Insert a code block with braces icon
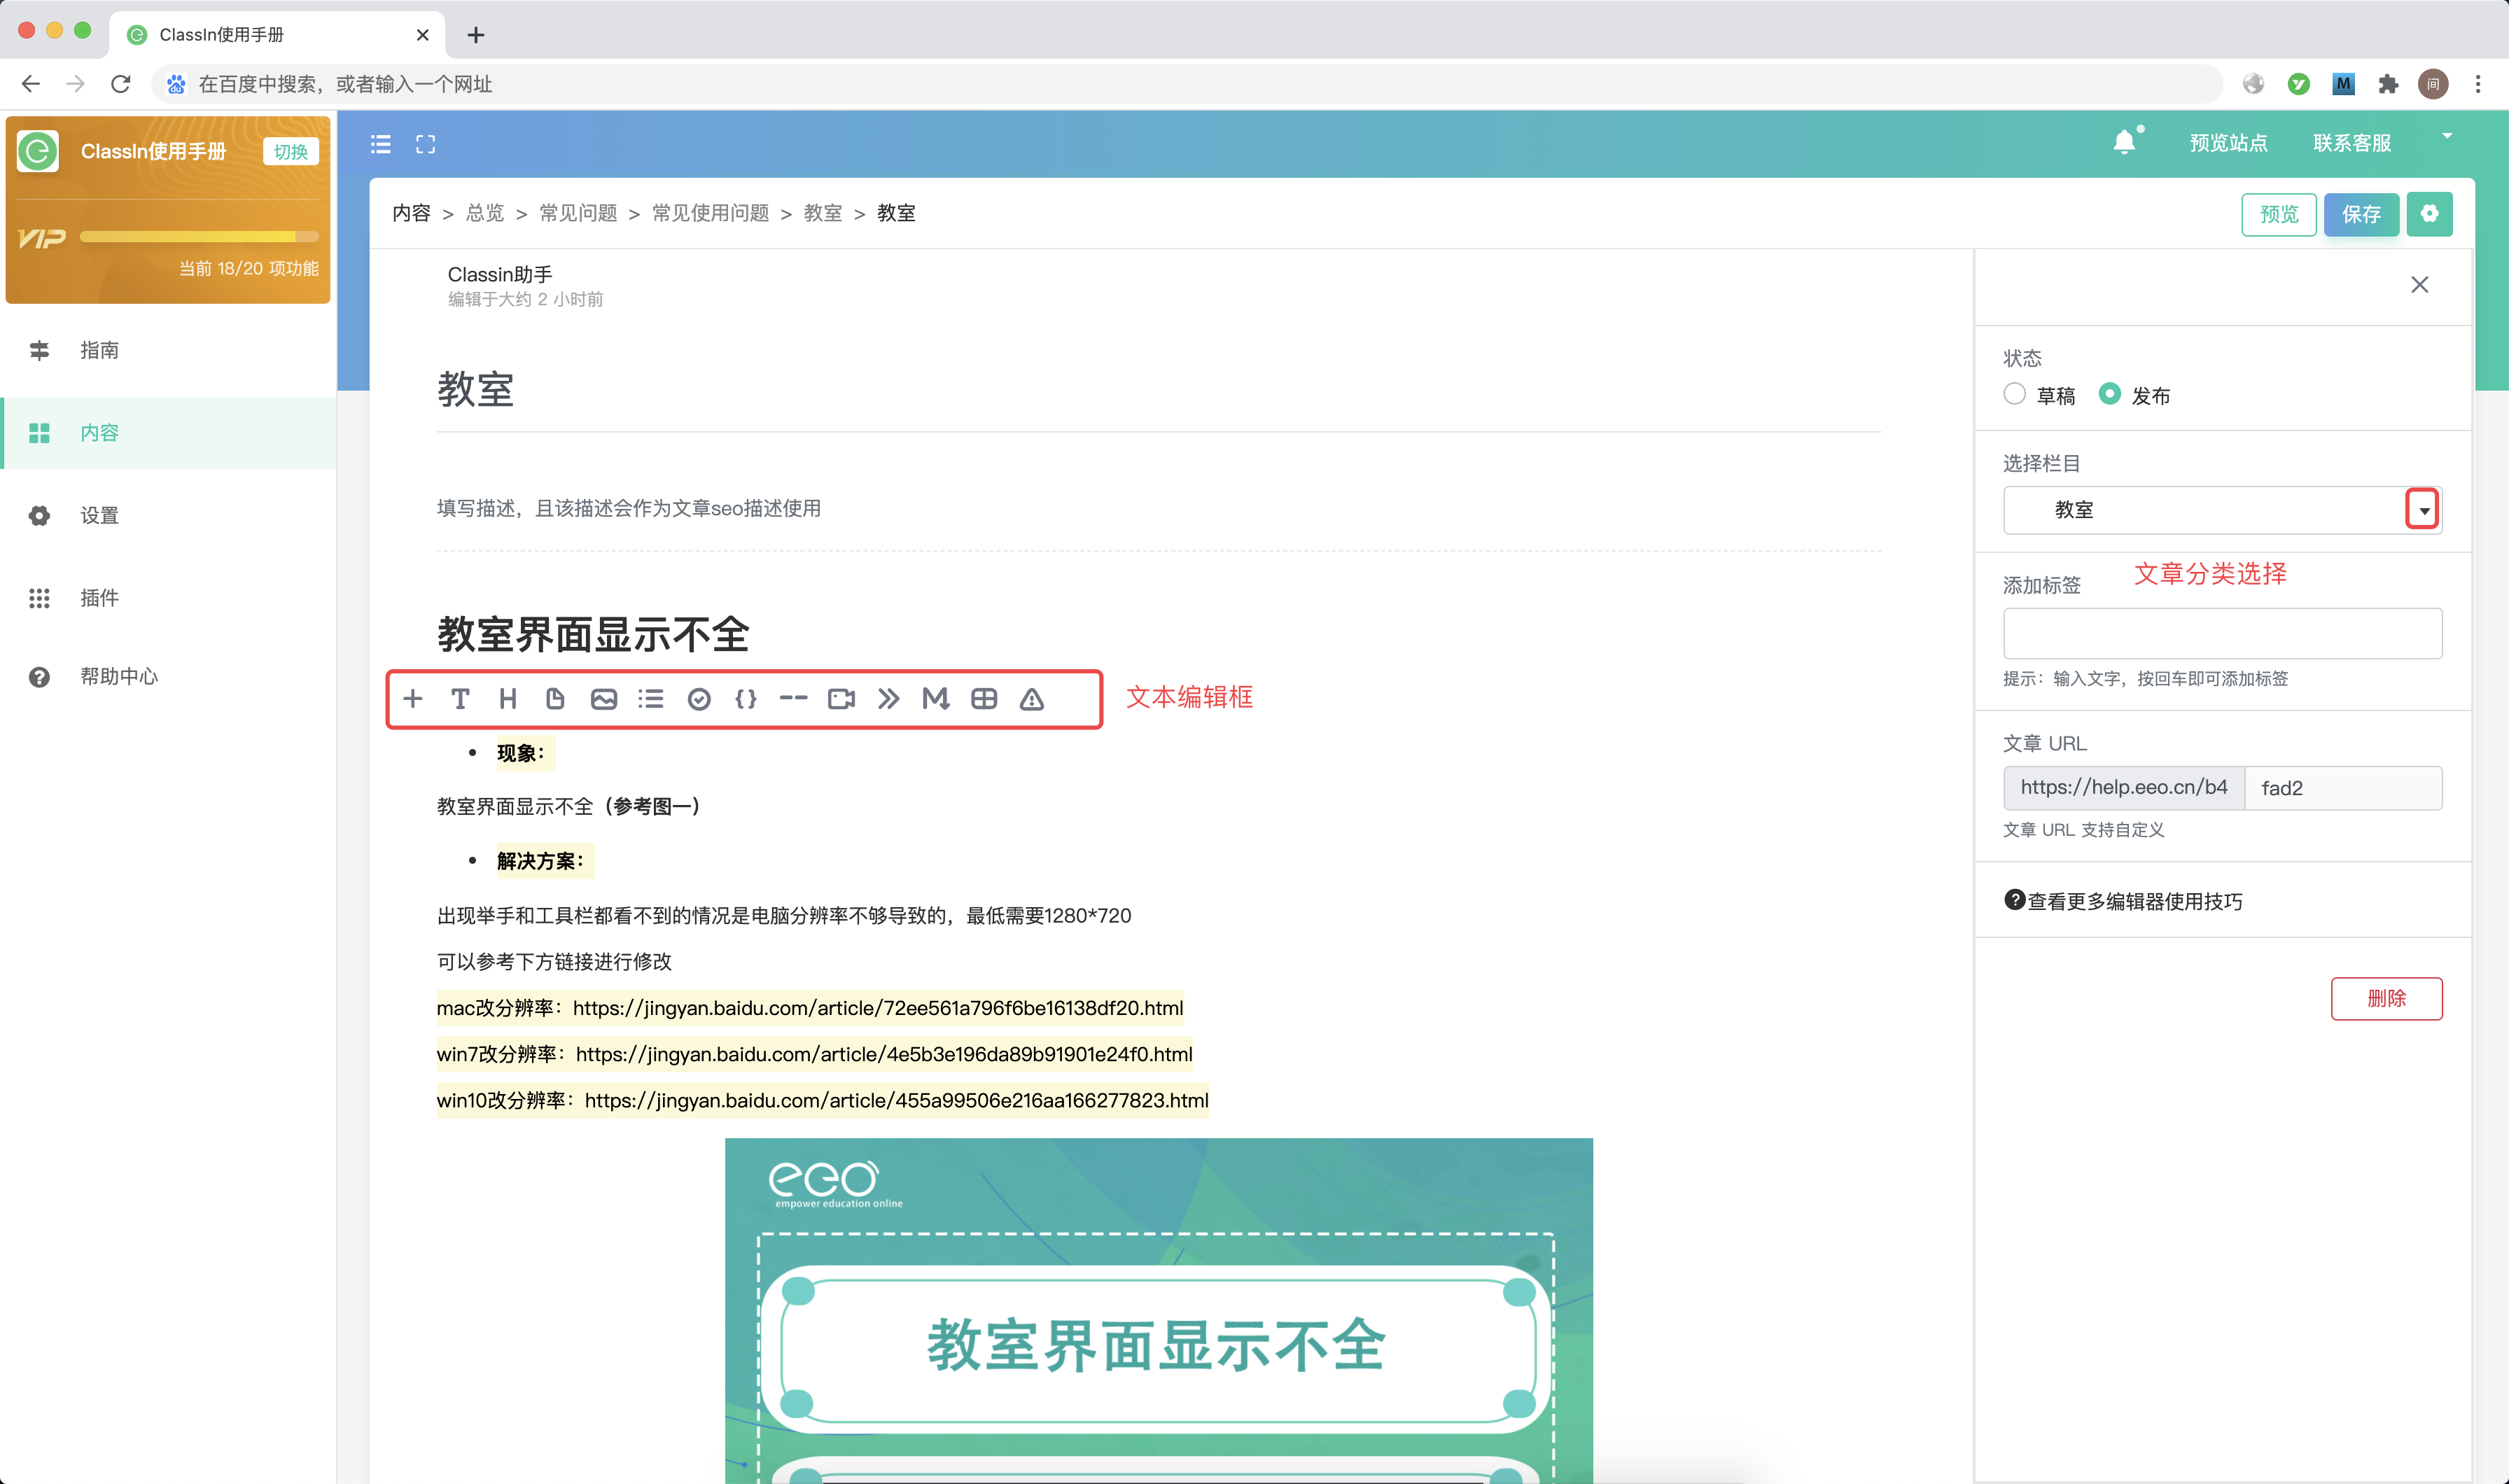This screenshot has height=1484, width=2509. (x=746, y=699)
